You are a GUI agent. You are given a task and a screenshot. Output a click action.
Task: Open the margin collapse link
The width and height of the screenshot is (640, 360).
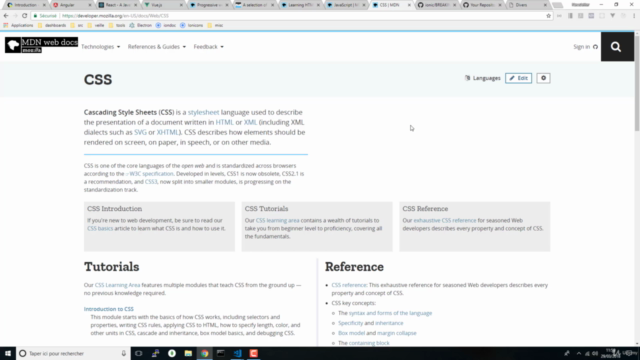coord(397,333)
